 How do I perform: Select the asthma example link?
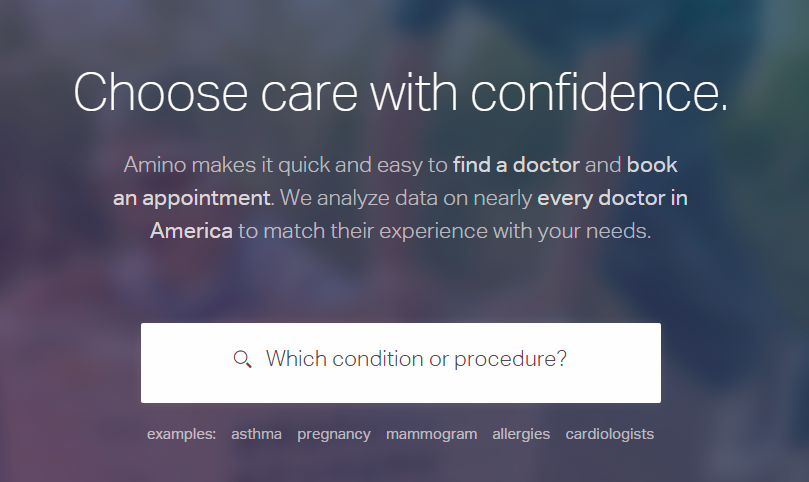click(256, 434)
